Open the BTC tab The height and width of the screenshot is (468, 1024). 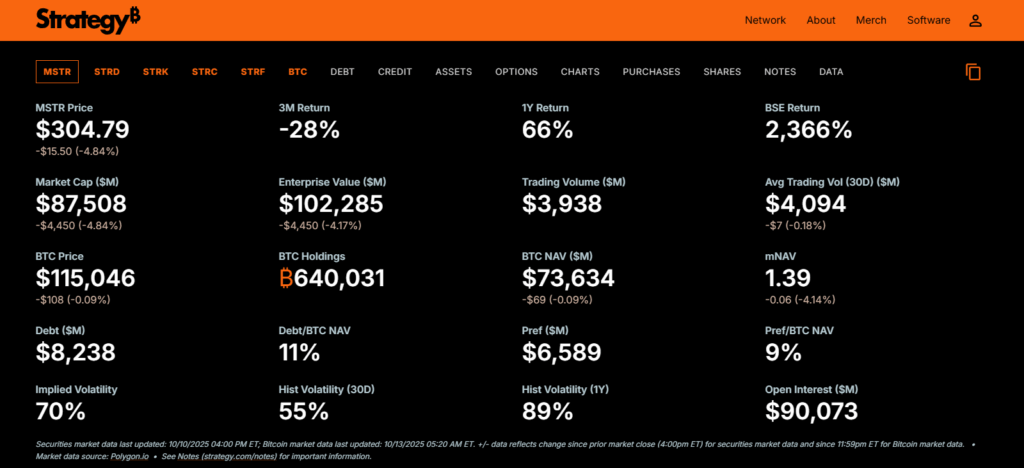click(x=298, y=72)
